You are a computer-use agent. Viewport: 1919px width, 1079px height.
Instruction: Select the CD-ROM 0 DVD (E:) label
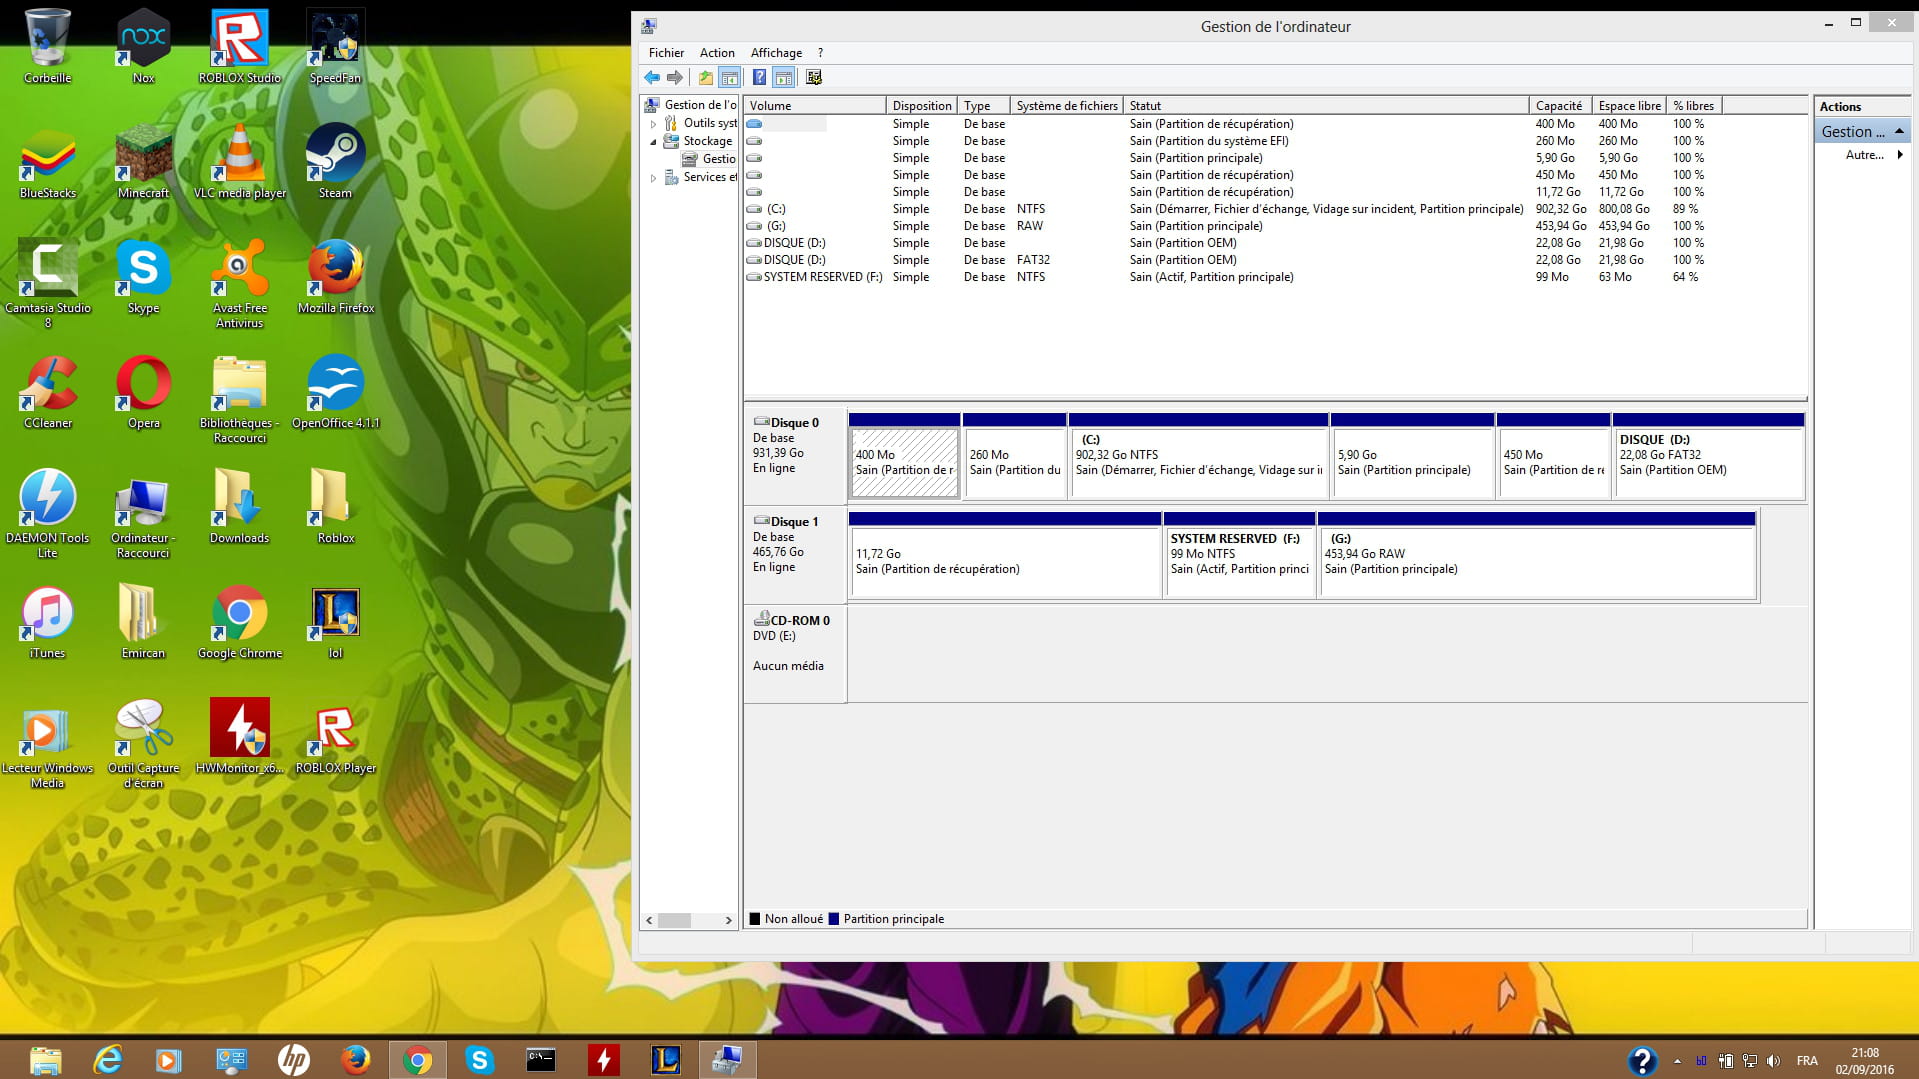795,652
